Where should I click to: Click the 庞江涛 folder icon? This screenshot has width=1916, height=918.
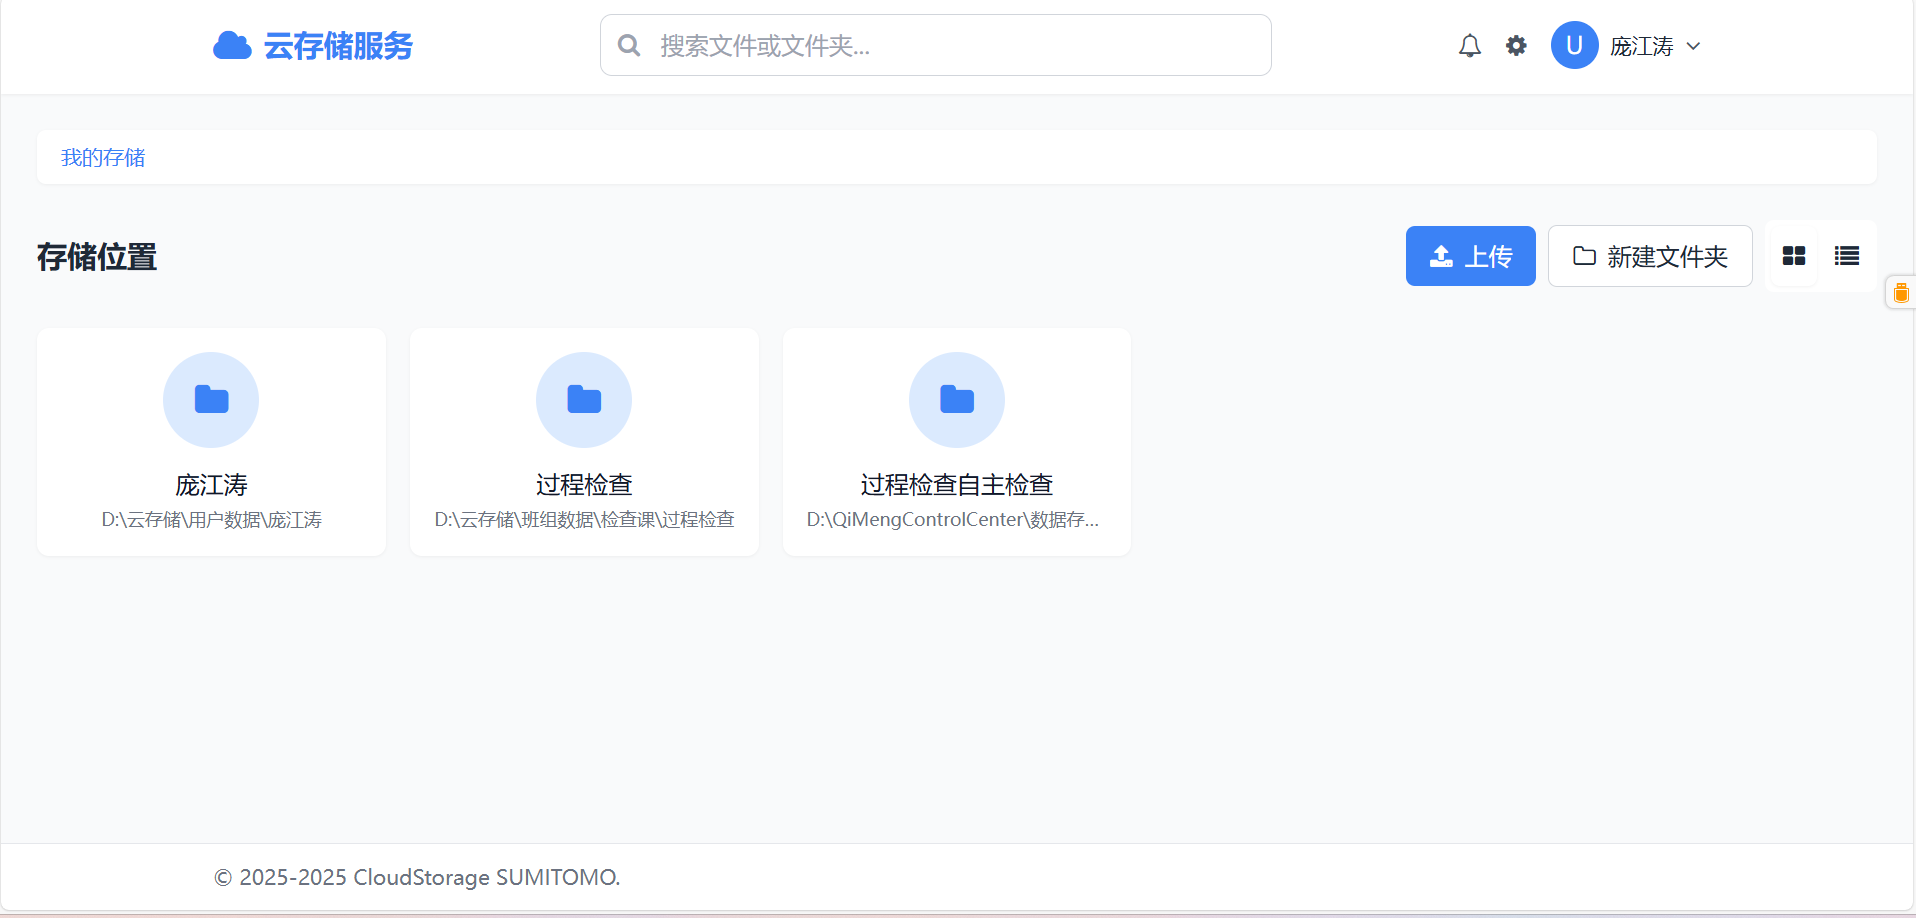coord(211,400)
